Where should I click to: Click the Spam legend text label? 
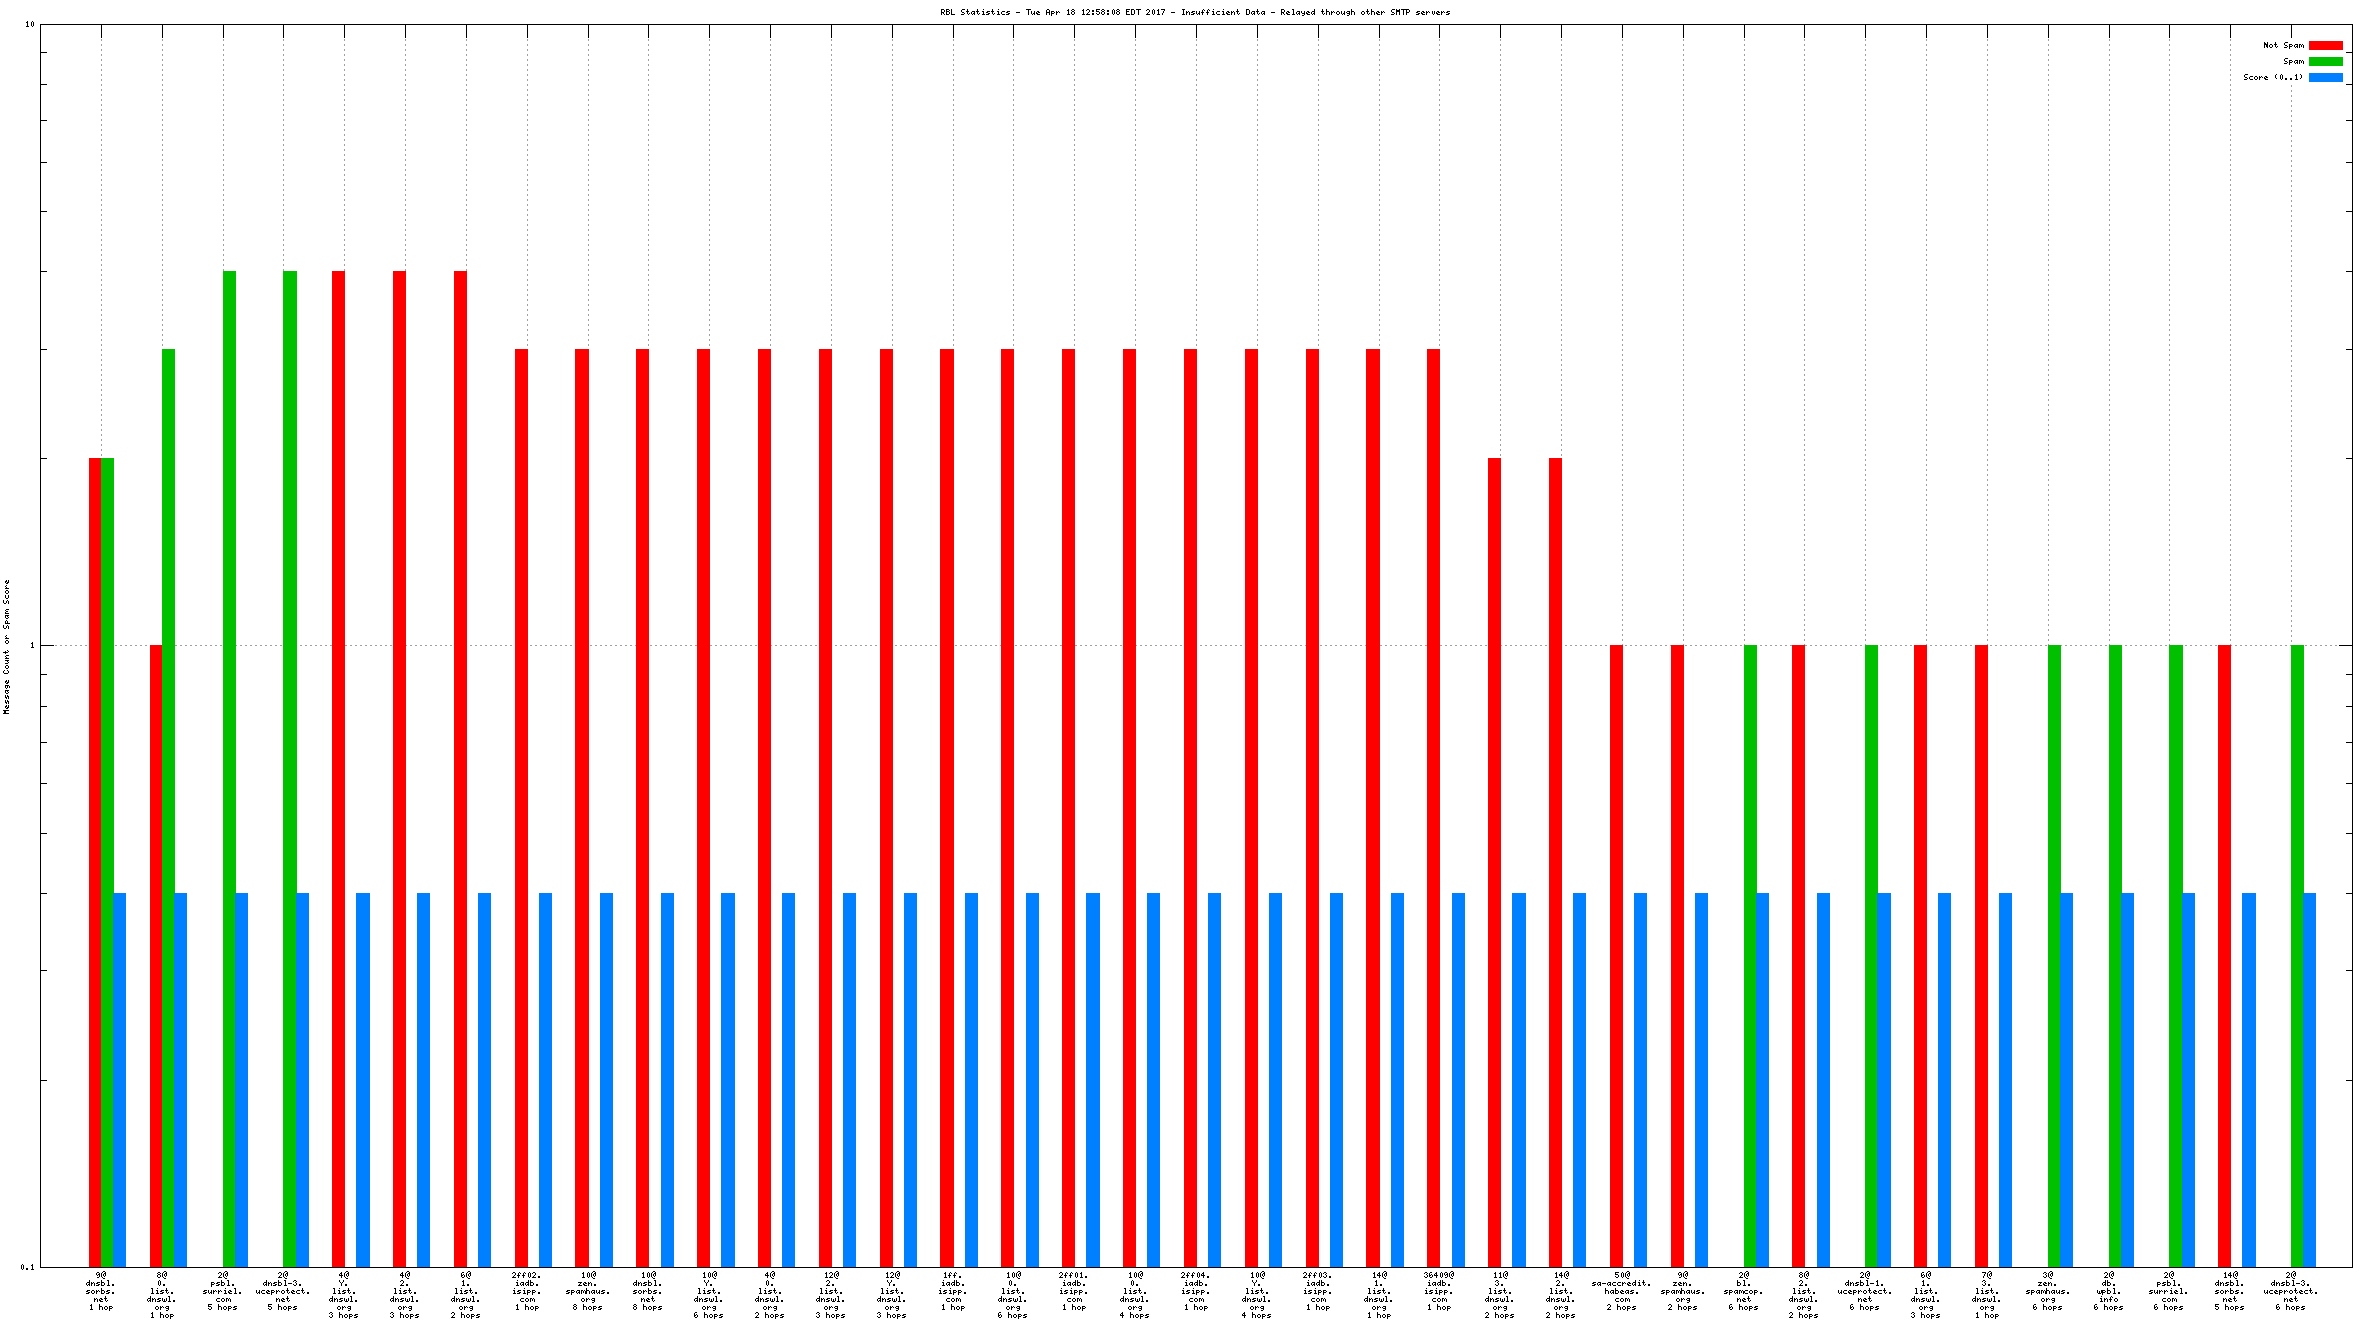pos(2292,61)
